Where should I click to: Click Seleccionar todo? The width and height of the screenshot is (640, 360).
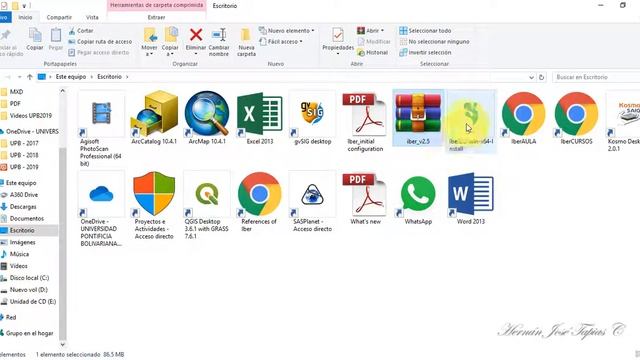[425, 31]
